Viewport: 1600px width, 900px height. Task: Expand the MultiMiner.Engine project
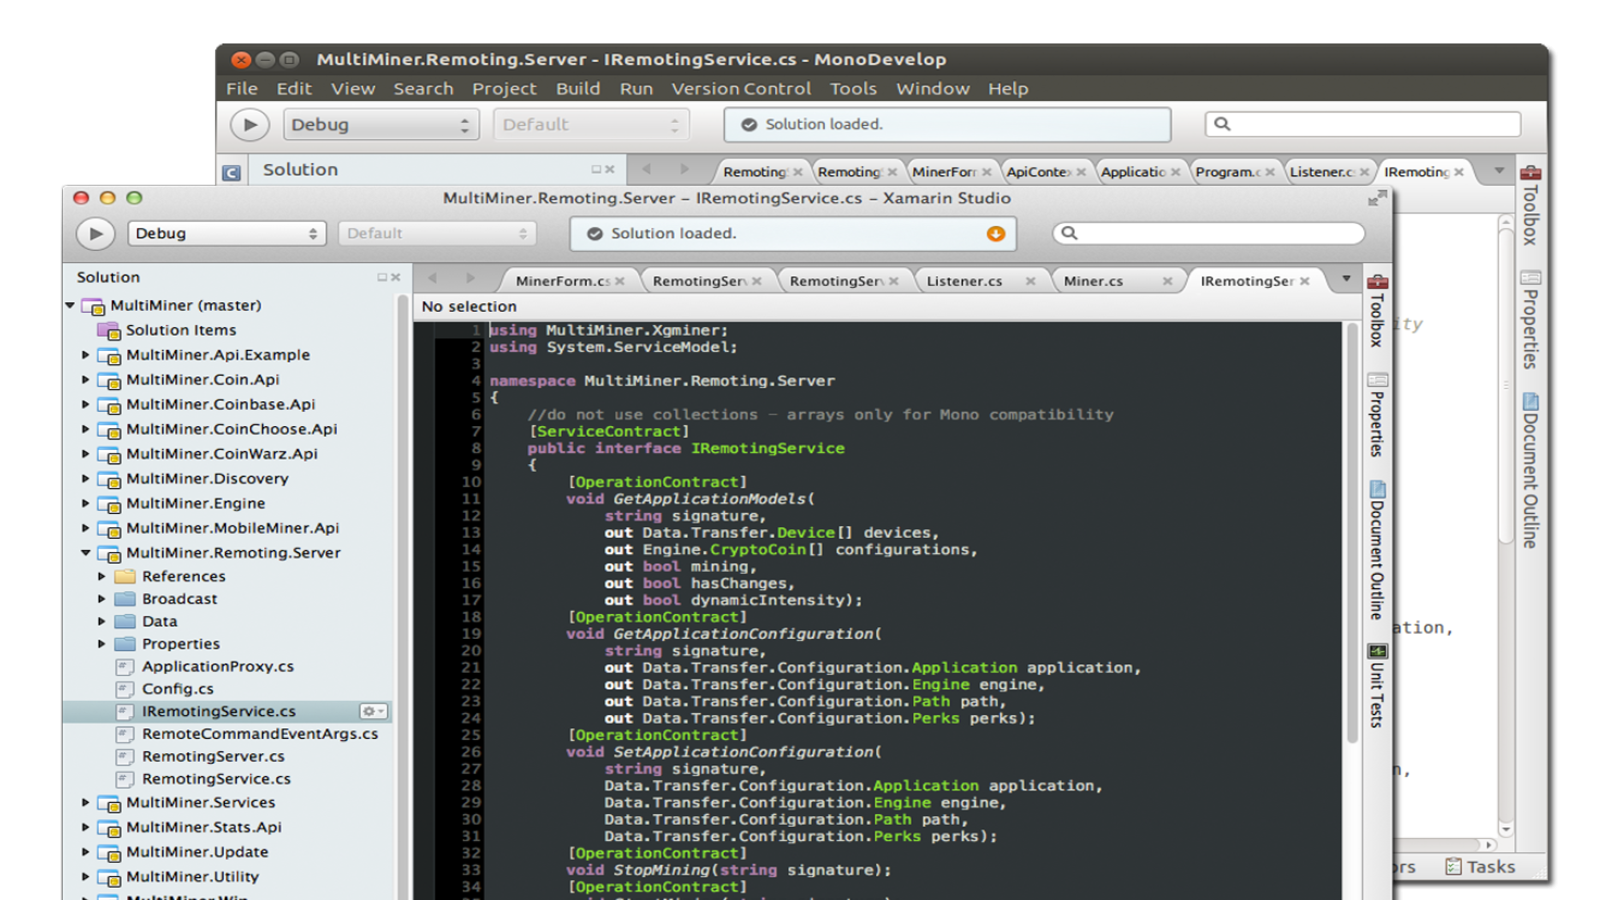click(86, 503)
